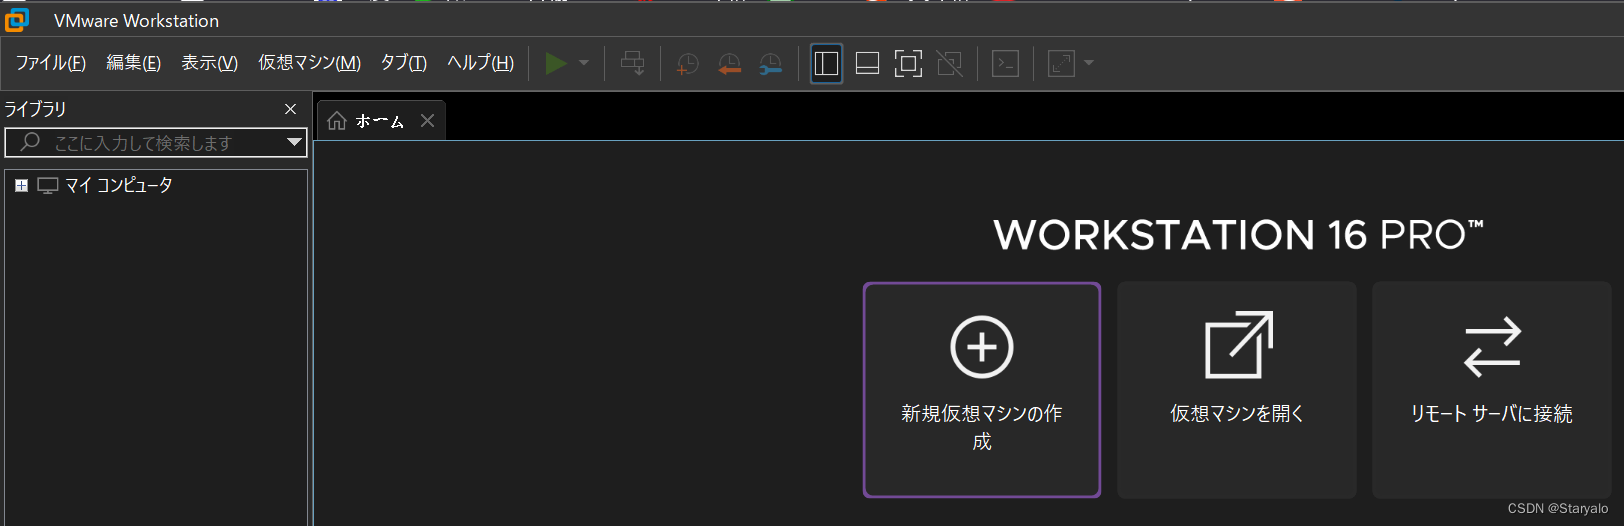The width and height of the screenshot is (1624, 526).
Task: Expand the マイ コンピュータ tree node
Action: (21, 186)
